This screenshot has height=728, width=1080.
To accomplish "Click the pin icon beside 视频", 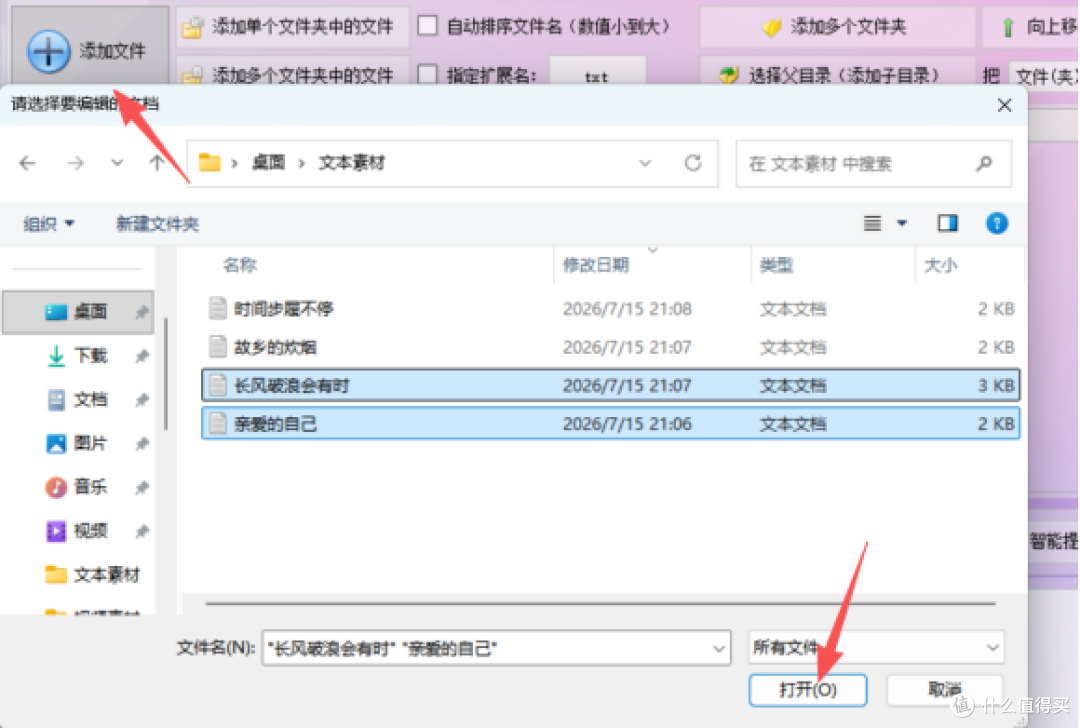I will [x=142, y=531].
